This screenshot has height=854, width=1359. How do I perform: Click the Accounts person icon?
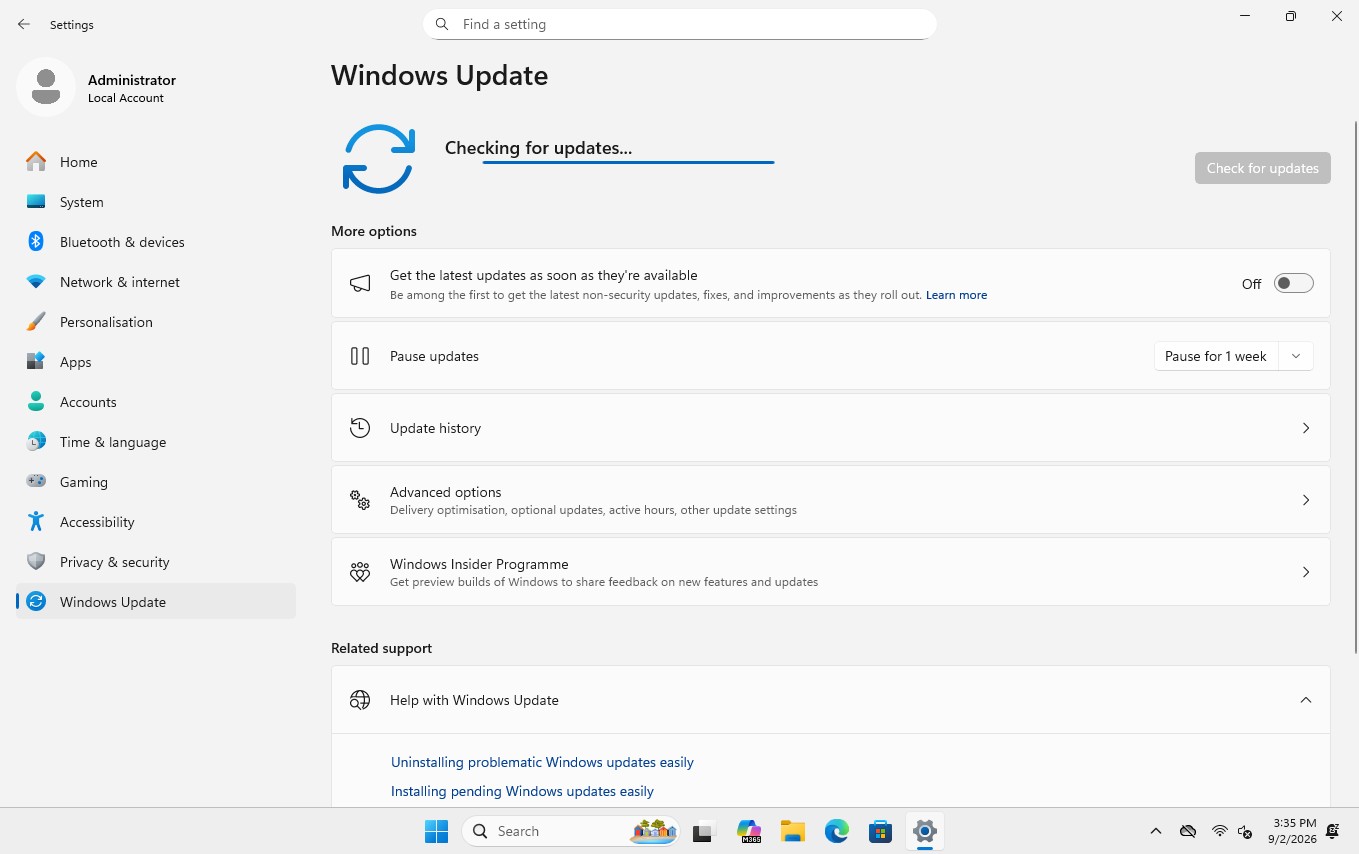coord(36,401)
